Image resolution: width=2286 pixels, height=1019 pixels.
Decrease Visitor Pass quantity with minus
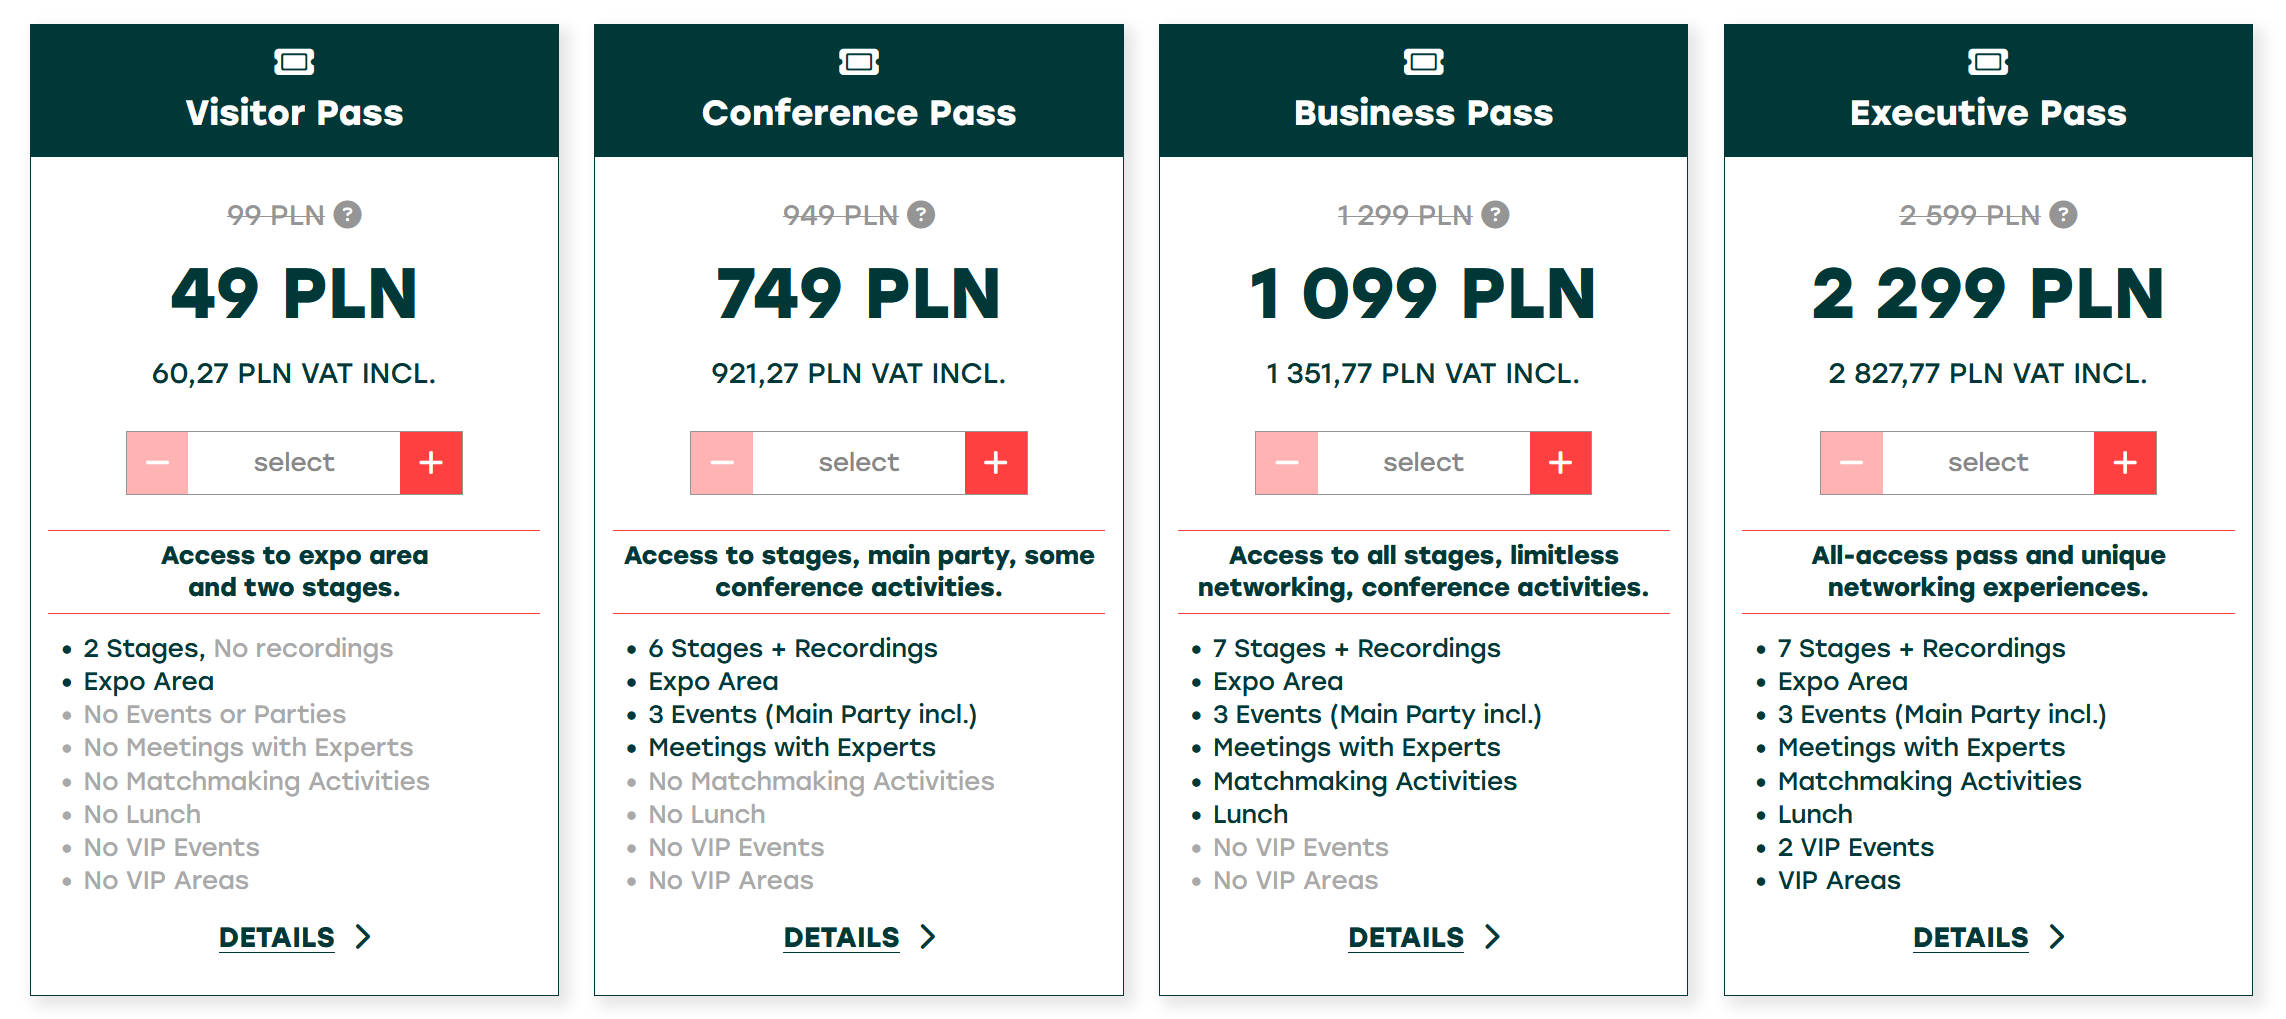pyautogui.click(x=157, y=463)
